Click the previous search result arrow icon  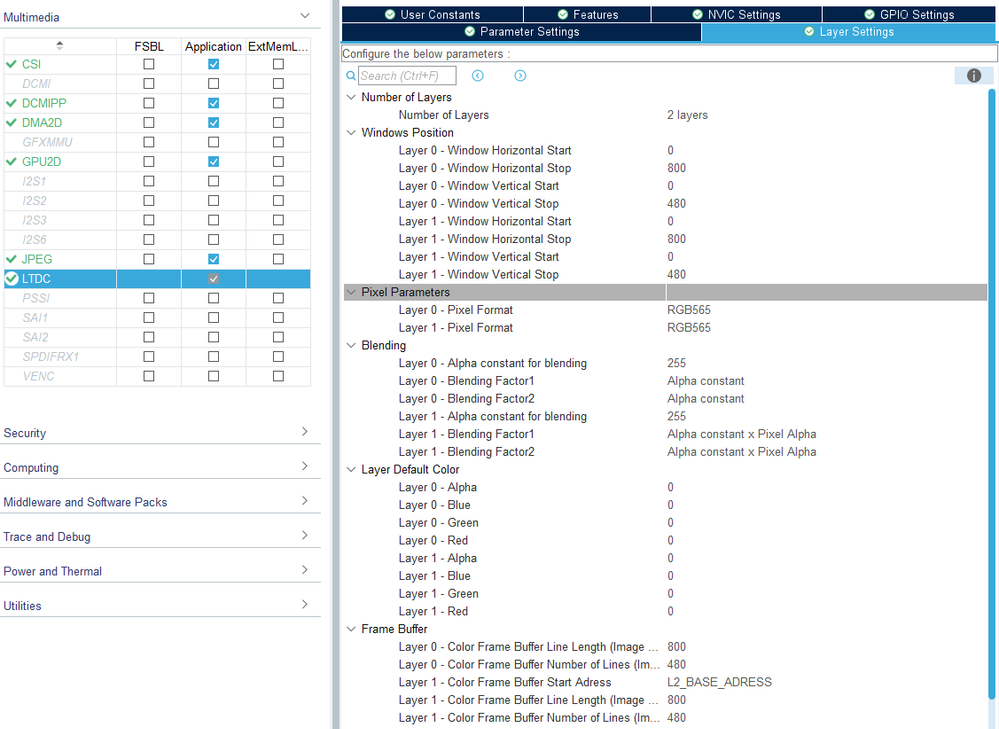(x=477, y=75)
